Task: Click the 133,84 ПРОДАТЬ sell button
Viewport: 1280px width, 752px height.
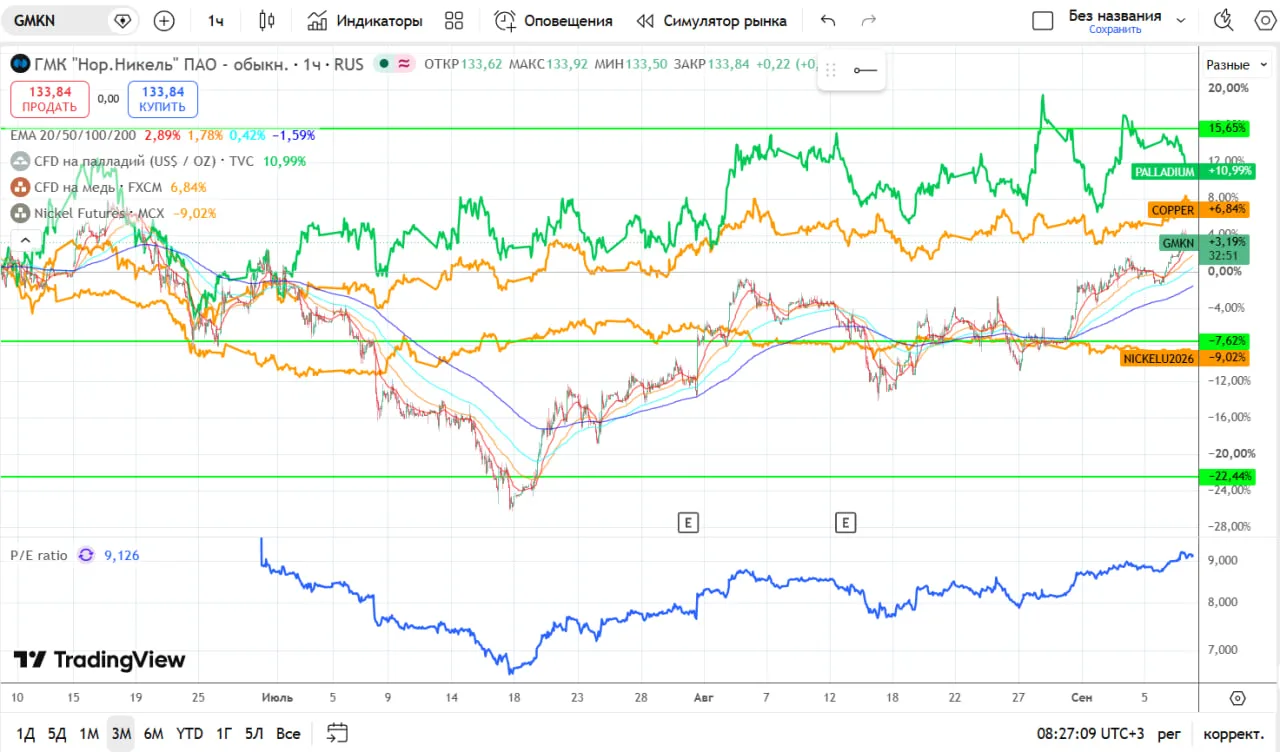Action: [x=50, y=99]
